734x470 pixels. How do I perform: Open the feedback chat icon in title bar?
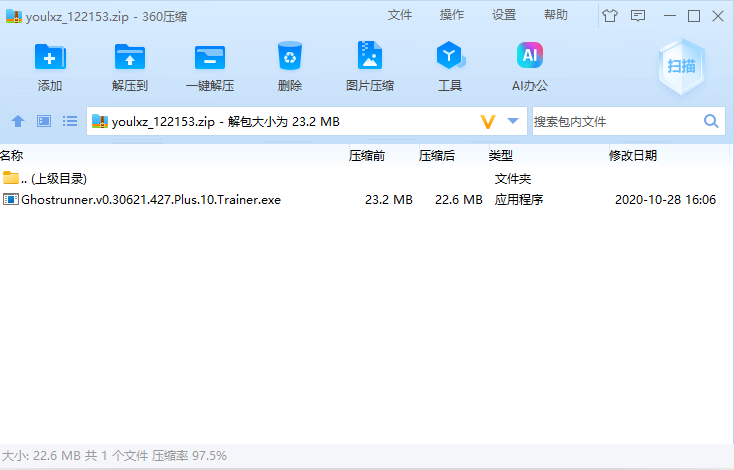coord(638,16)
